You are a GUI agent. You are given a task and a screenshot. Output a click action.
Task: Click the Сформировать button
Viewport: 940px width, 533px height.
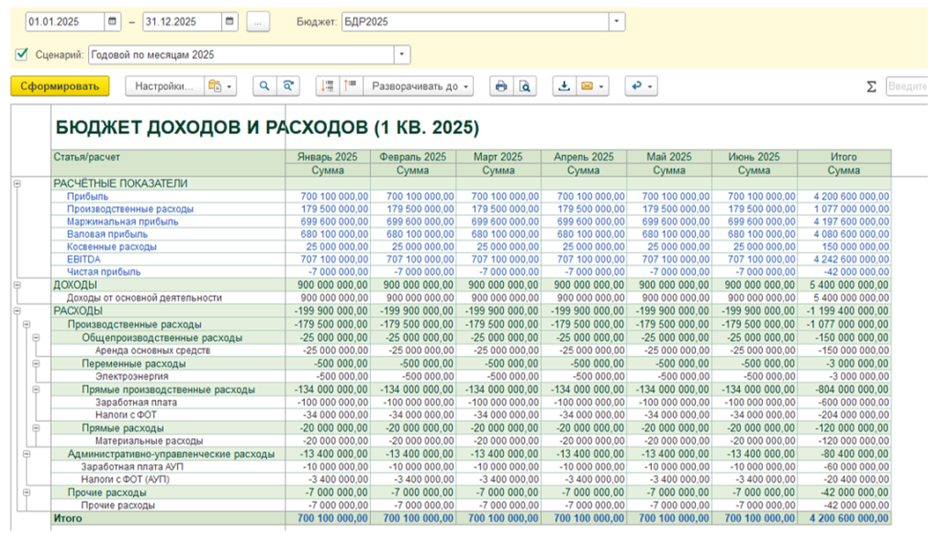[x=59, y=87]
